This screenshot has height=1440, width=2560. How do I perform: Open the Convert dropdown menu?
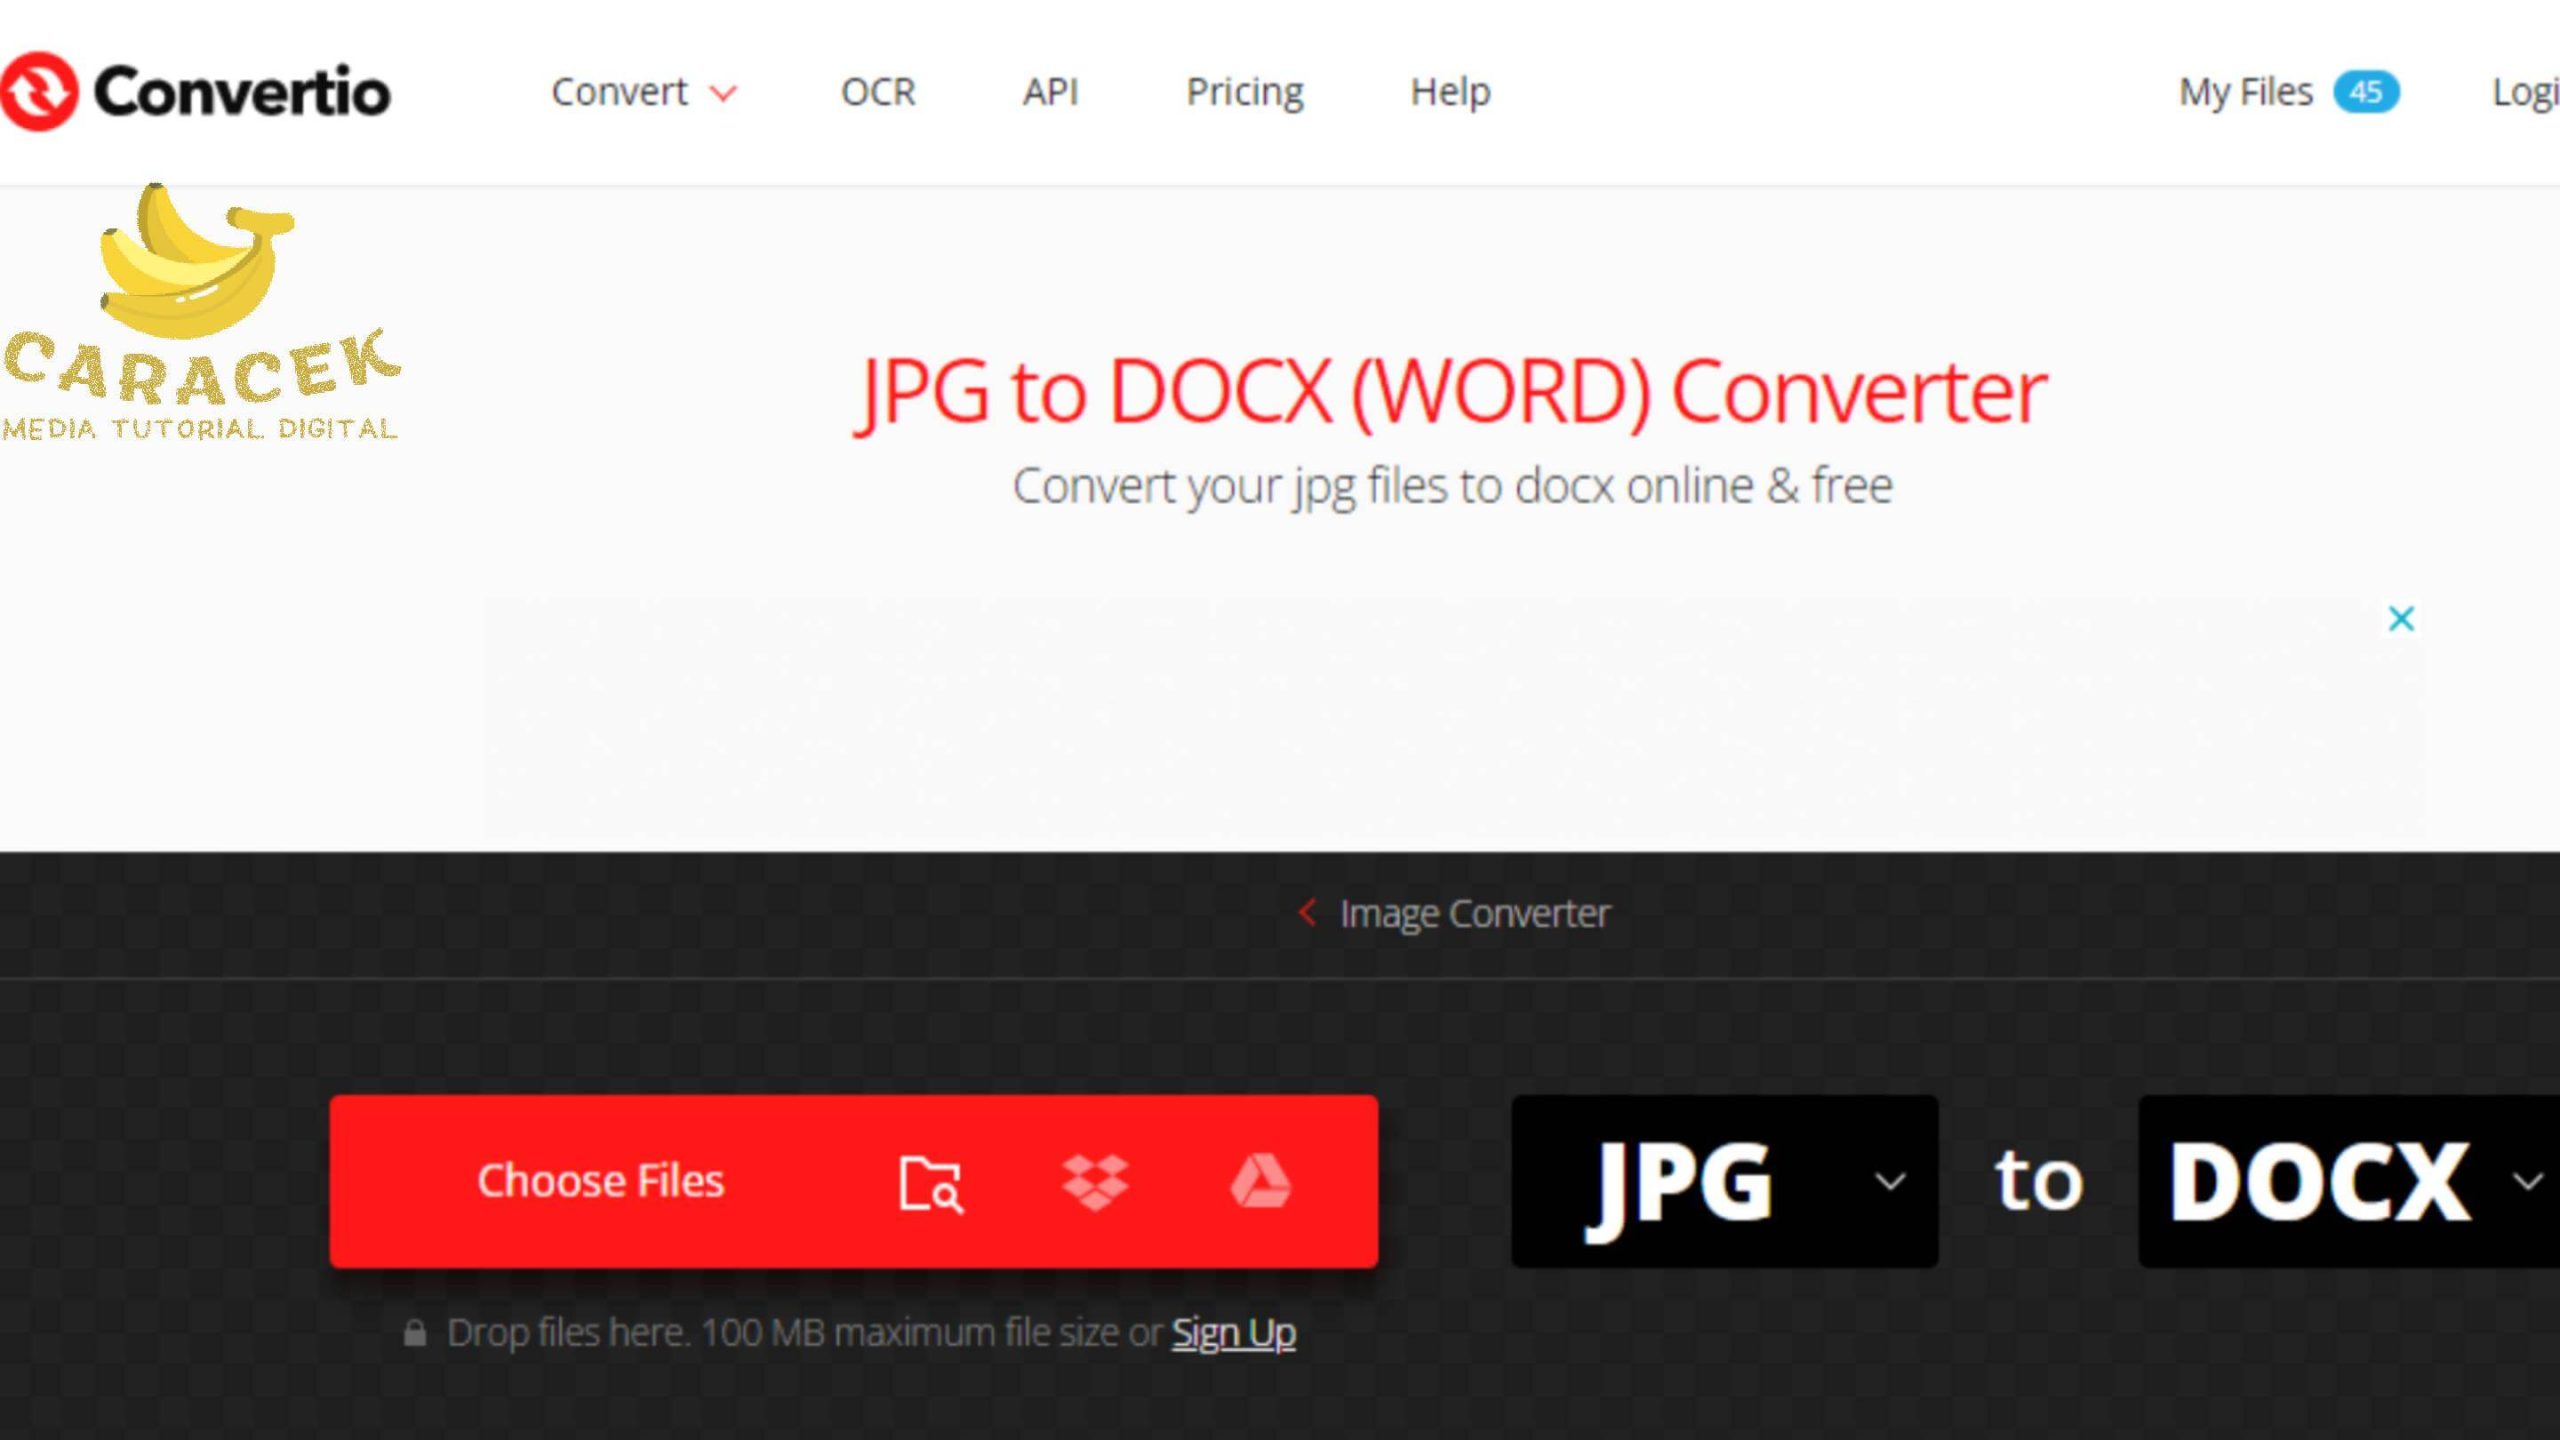[x=644, y=92]
